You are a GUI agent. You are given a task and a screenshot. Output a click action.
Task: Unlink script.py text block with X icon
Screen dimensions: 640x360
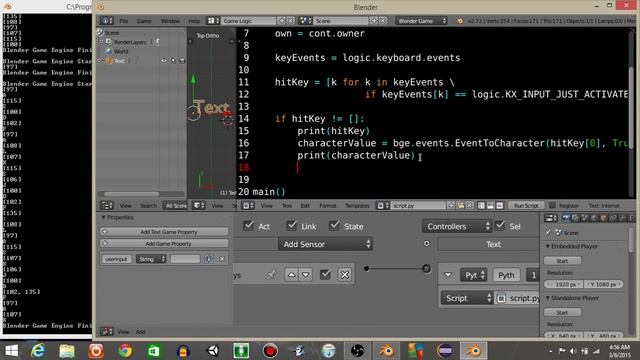[x=469, y=206]
